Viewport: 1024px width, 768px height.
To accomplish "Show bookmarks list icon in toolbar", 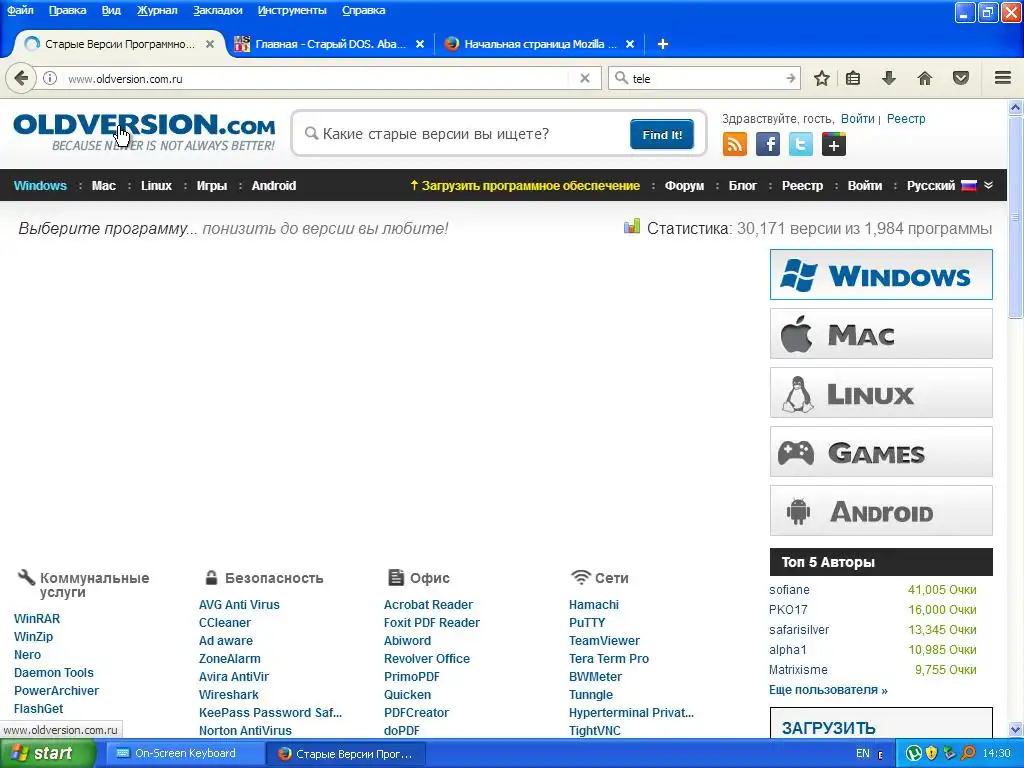I will 853,78.
